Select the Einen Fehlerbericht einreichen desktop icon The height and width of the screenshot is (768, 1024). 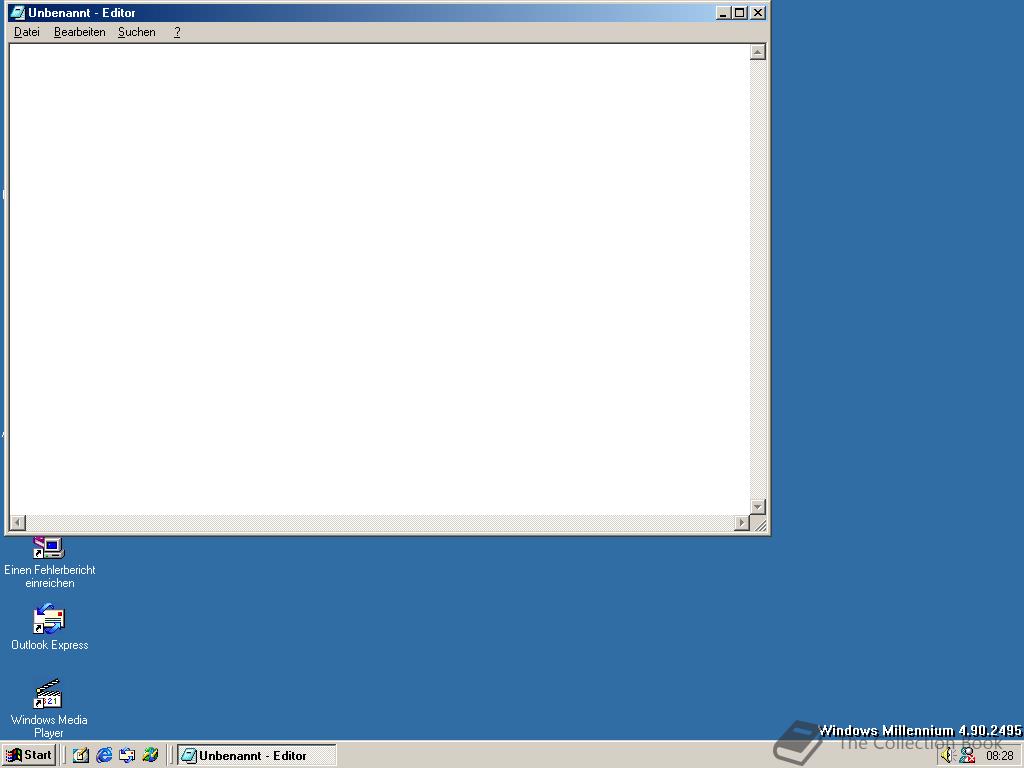point(49,563)
